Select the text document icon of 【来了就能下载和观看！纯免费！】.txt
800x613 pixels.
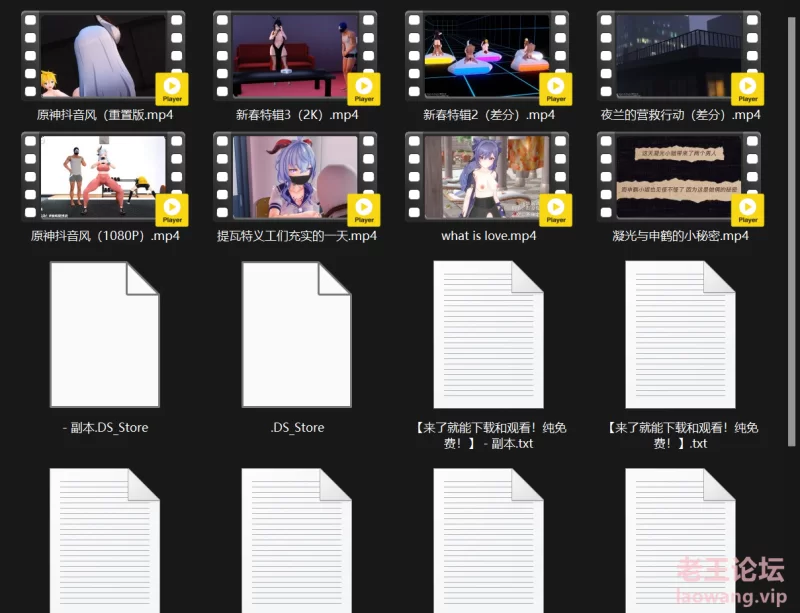click(x=680, y=334)
